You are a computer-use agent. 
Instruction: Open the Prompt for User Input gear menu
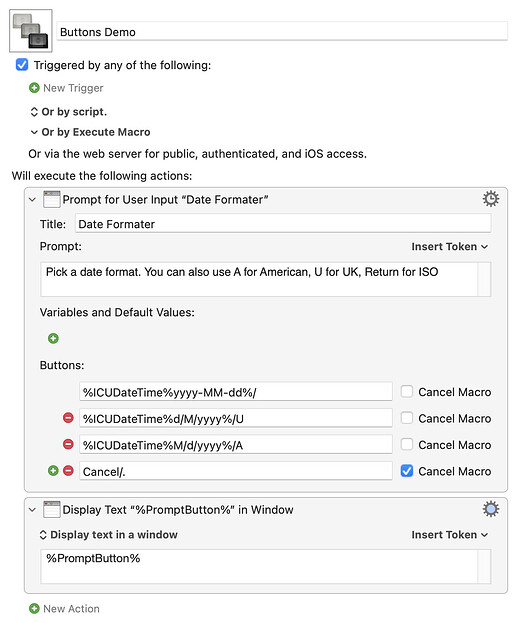coord(490,199)
